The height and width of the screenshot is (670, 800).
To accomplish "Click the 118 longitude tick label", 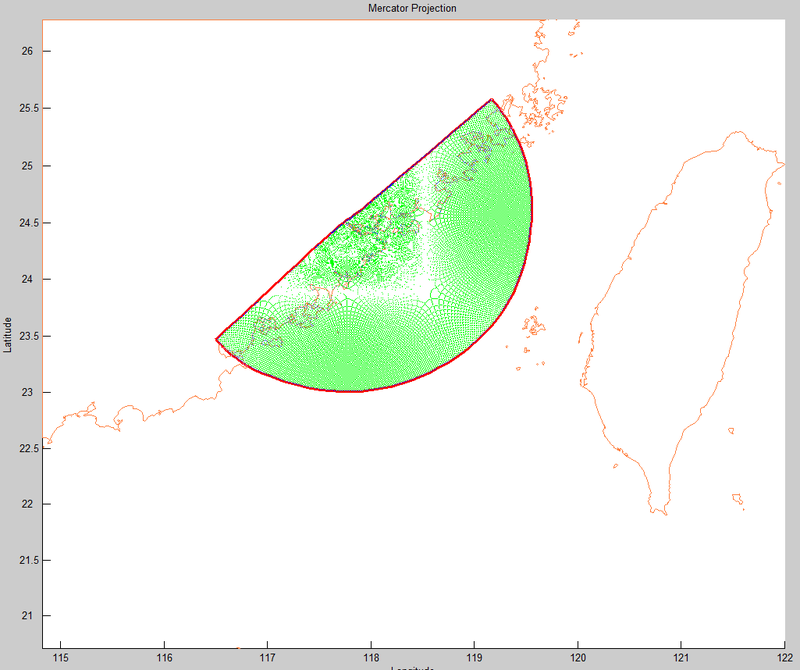I will tap(371, 658).
